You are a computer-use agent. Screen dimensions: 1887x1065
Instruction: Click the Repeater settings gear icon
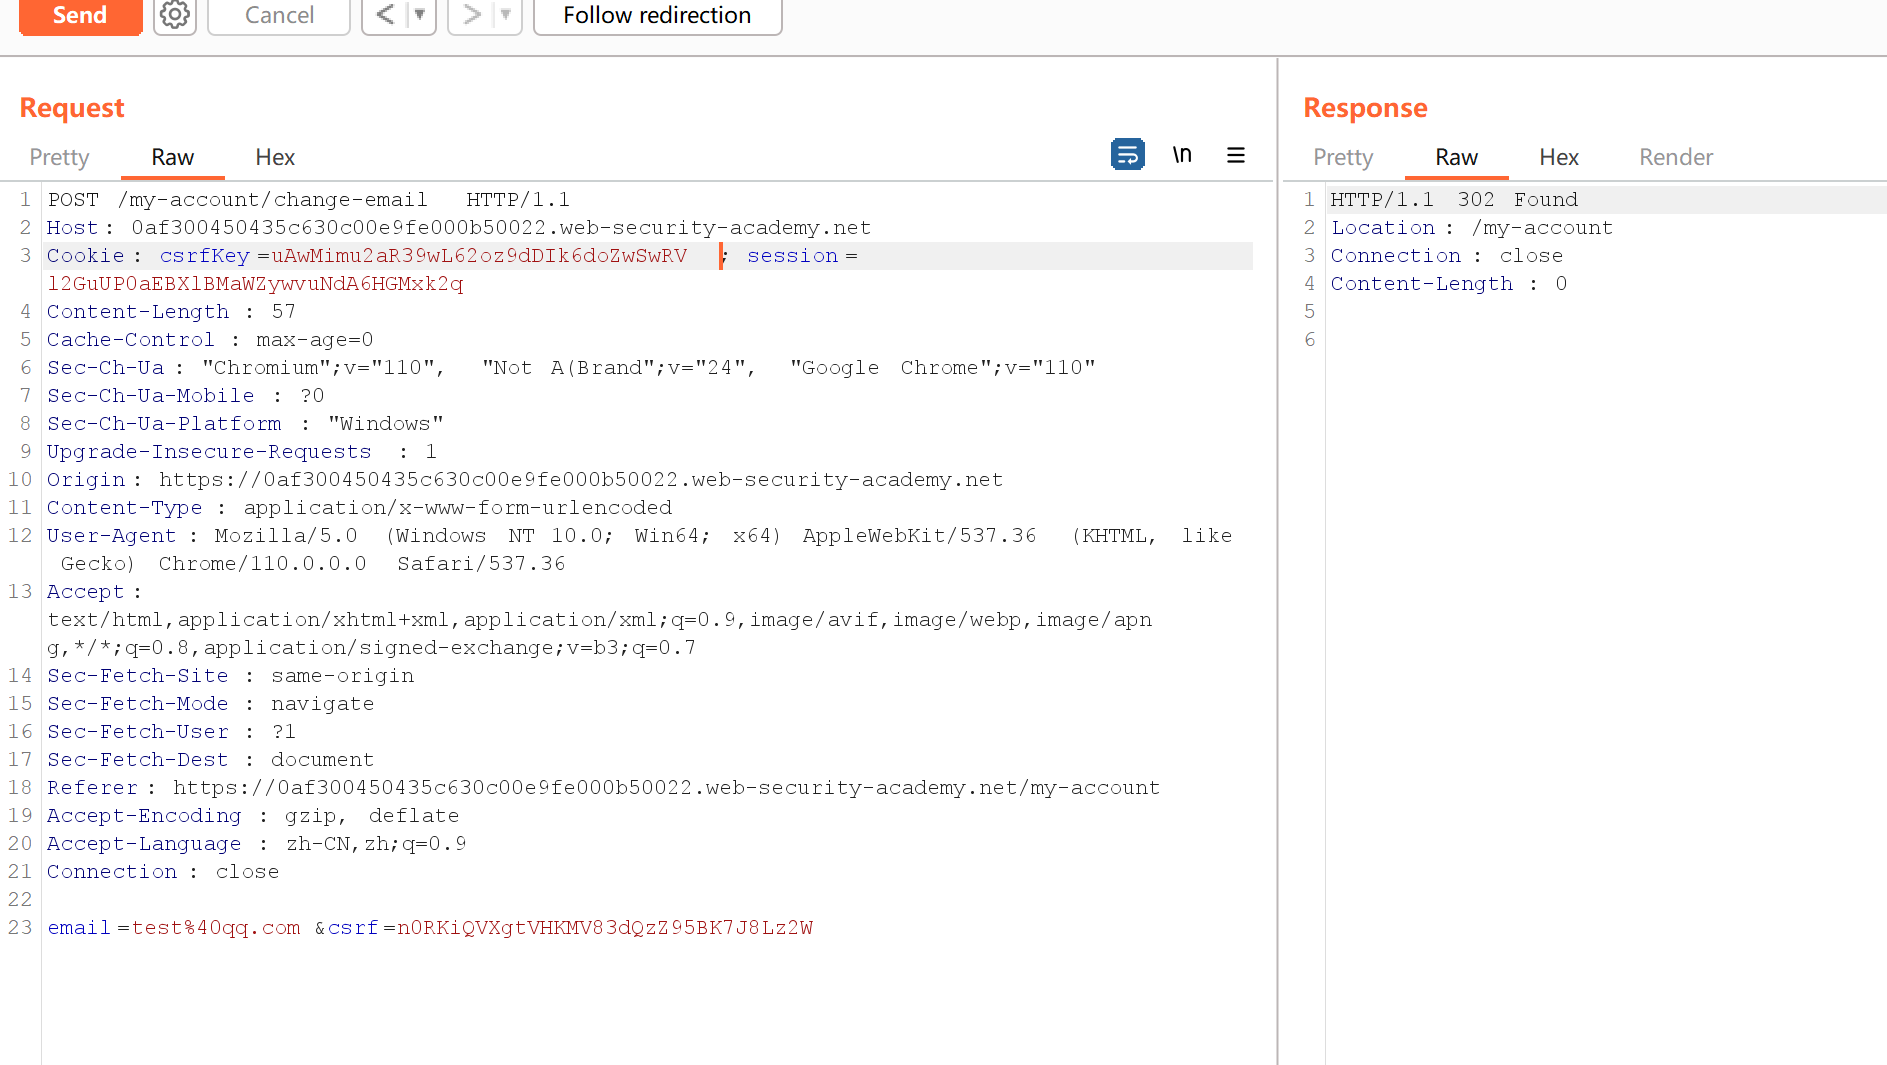(x=175, y=15)
